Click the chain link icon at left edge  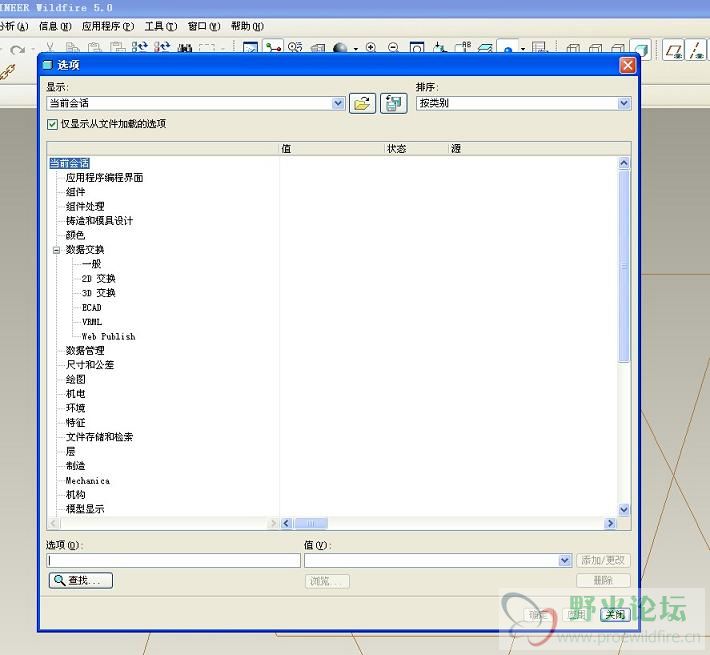7,72
